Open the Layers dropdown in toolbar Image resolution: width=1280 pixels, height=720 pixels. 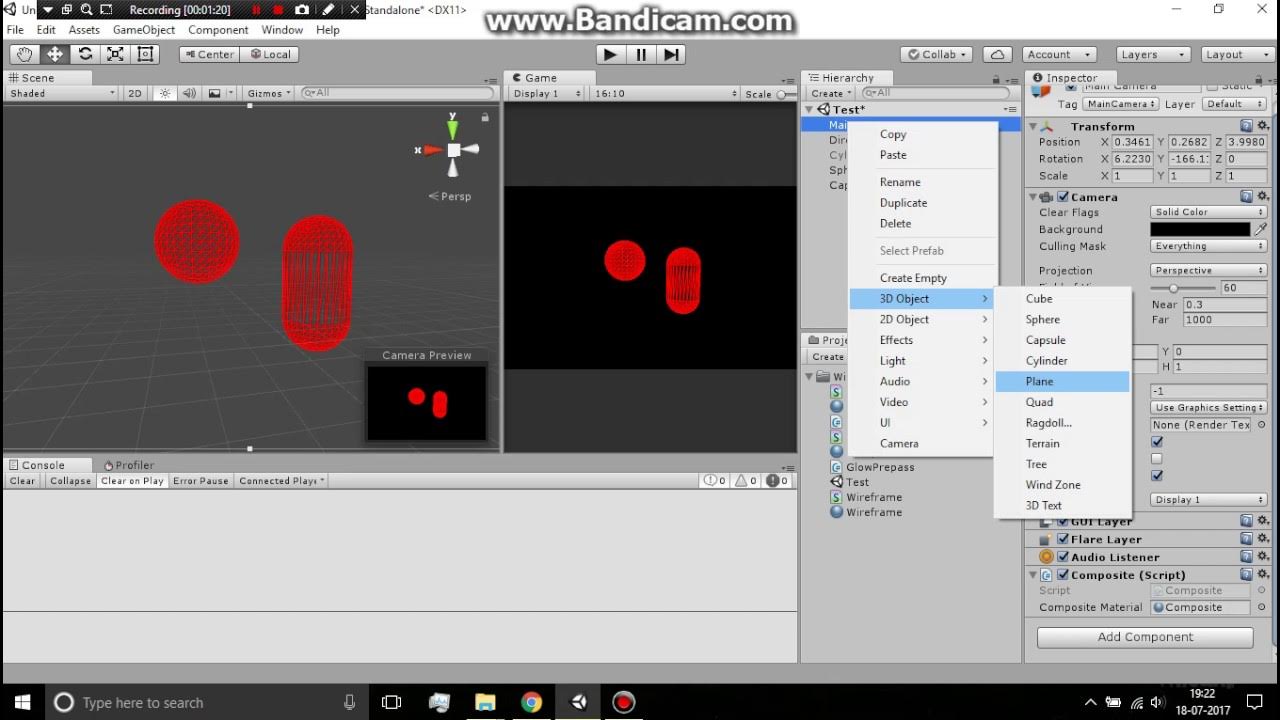[1151, 54]
